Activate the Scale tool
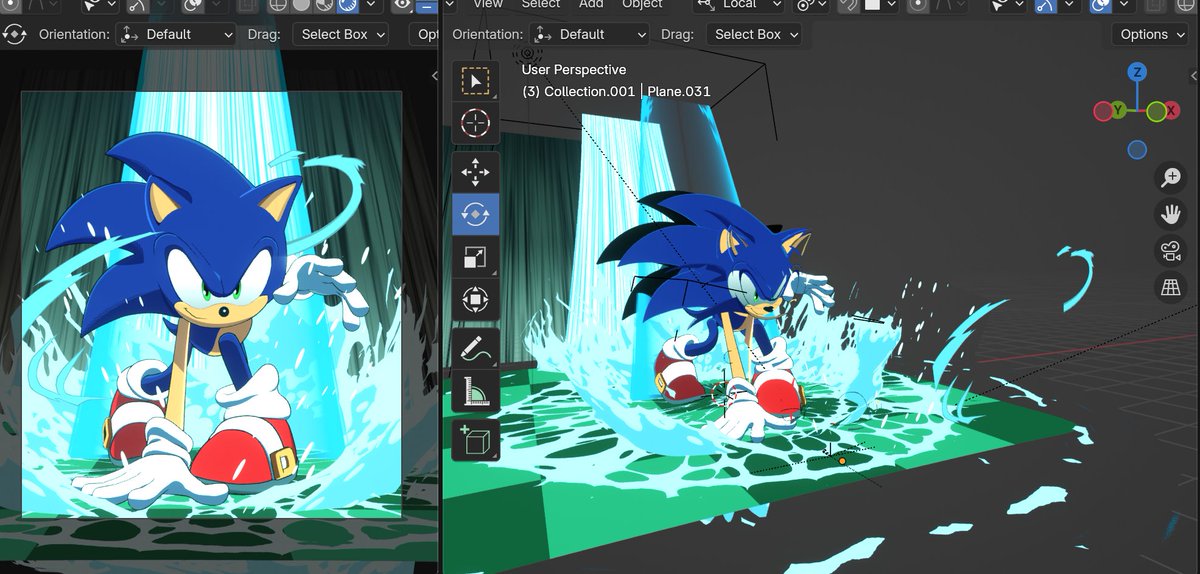 [x=475, y=257]
